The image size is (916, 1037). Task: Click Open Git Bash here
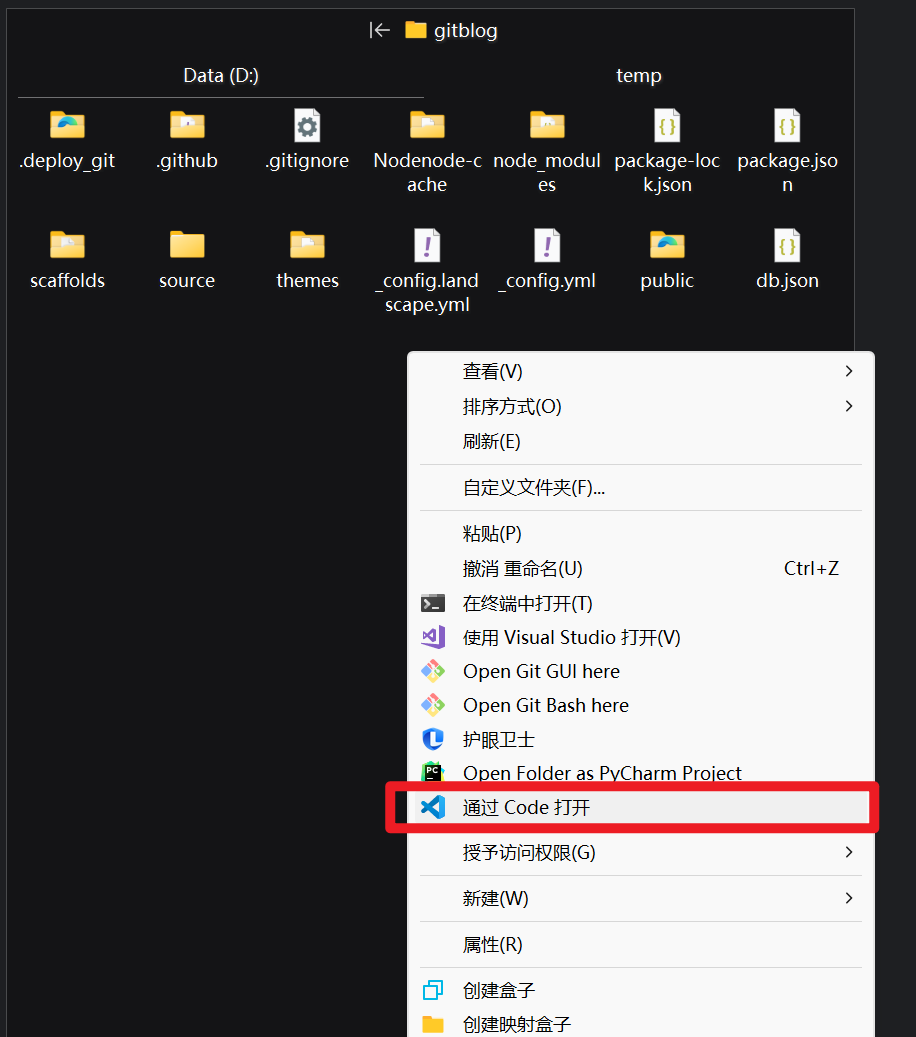click(545, 706)
